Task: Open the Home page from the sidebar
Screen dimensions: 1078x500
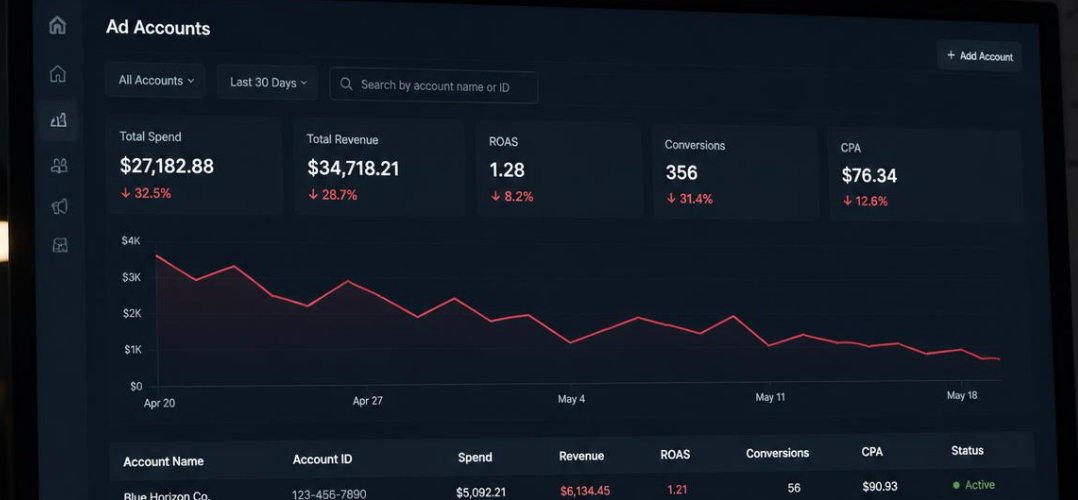Action: point(58,74)
